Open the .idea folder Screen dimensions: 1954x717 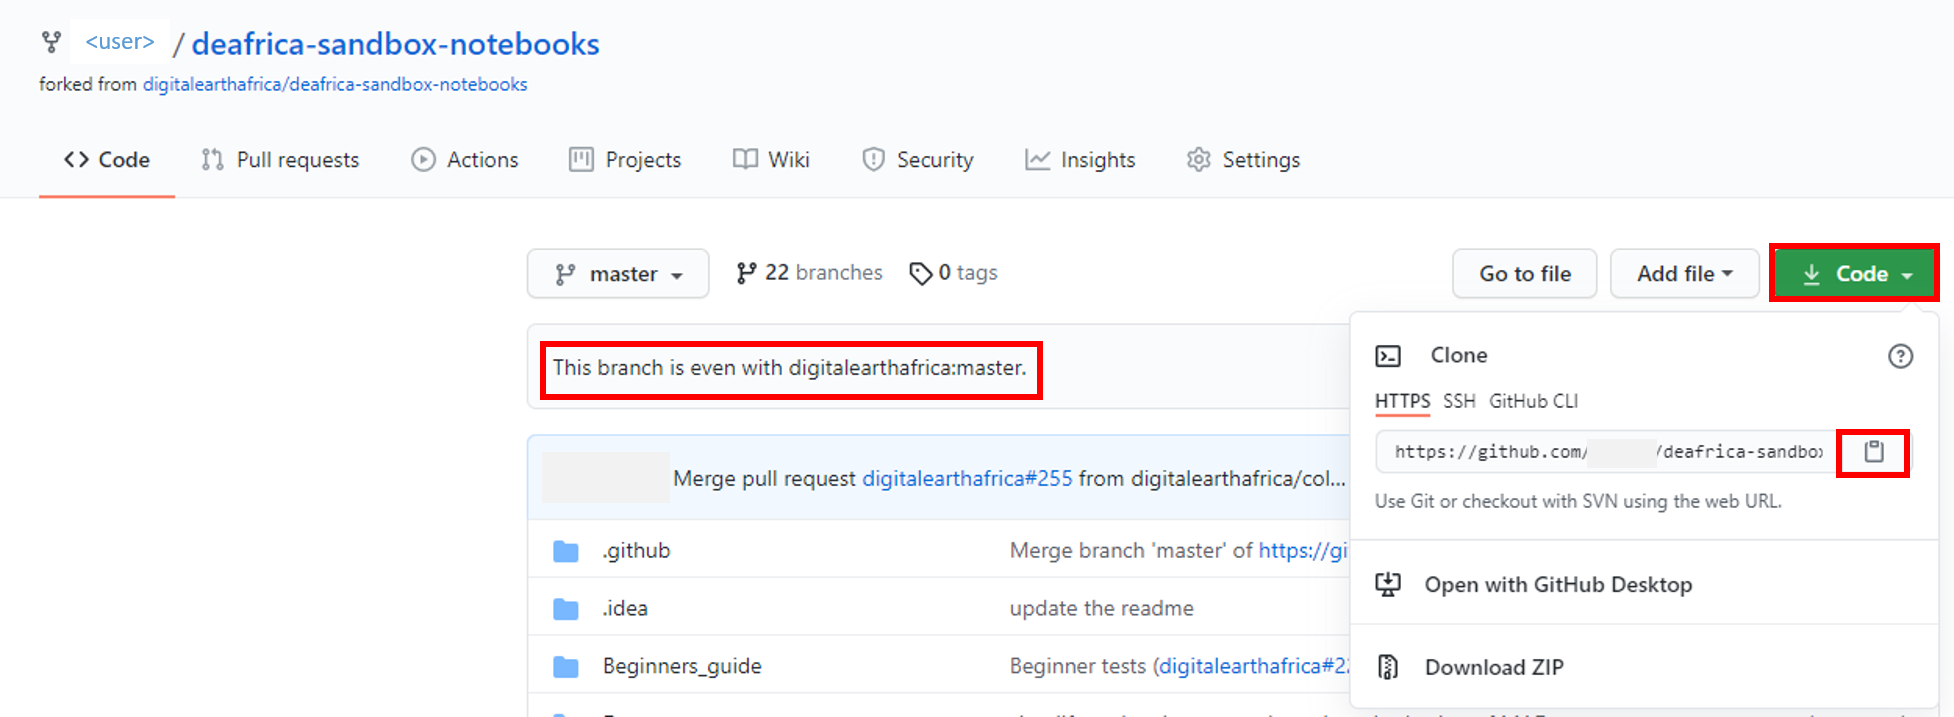tap(625, 609)
